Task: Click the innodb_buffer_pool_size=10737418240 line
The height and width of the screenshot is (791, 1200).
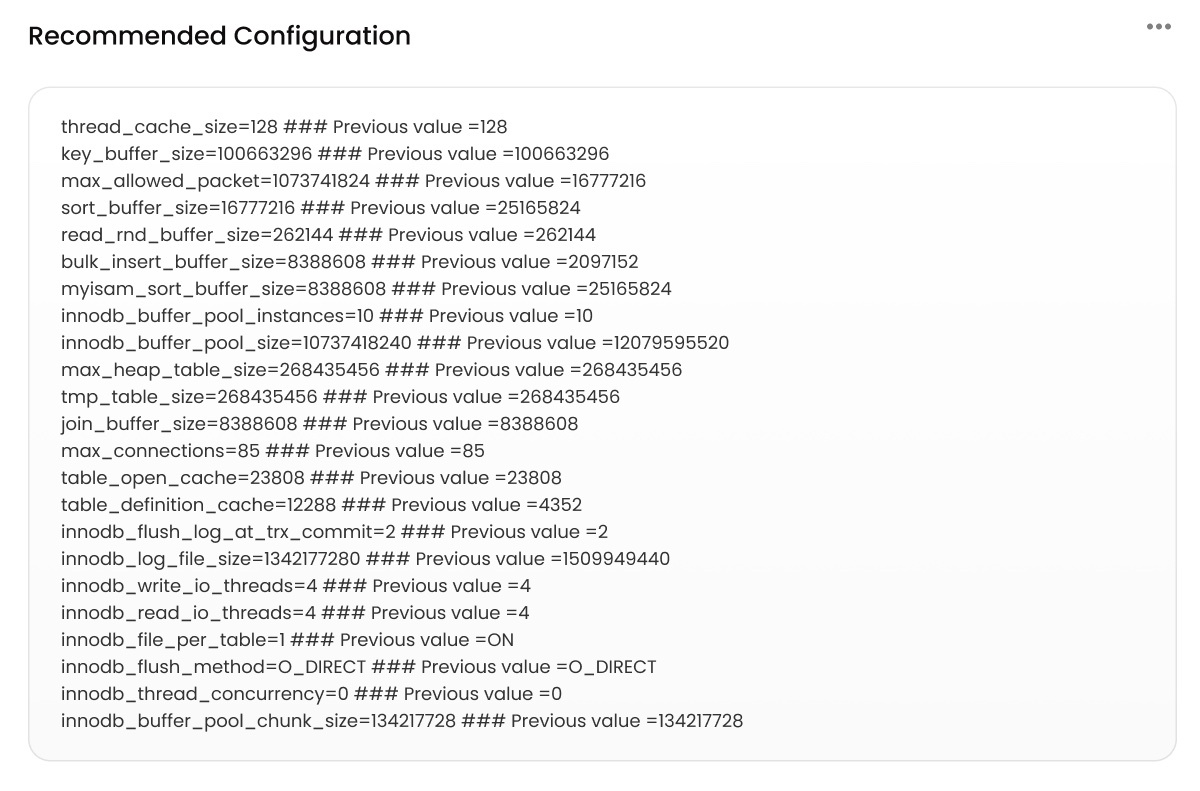Action: [395, 343]
